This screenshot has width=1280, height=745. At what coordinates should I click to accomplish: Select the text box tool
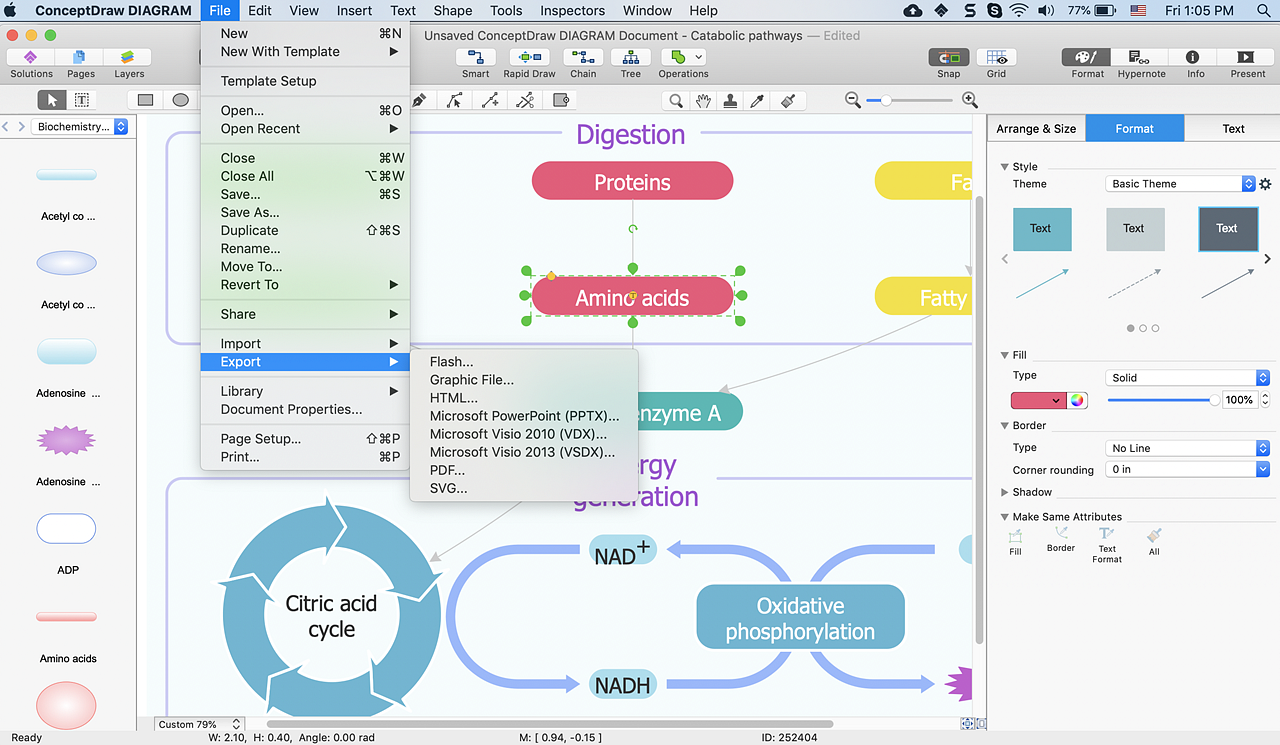[81, 100]
